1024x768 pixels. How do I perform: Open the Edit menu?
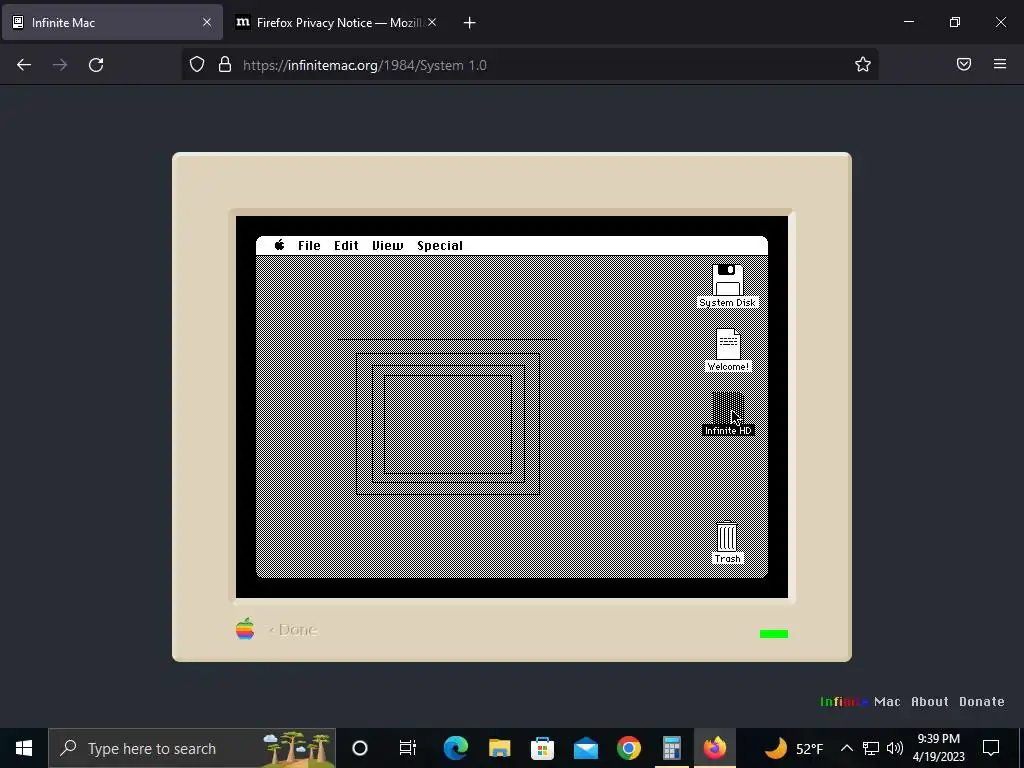pyautogui.click(x=346, y=246)
